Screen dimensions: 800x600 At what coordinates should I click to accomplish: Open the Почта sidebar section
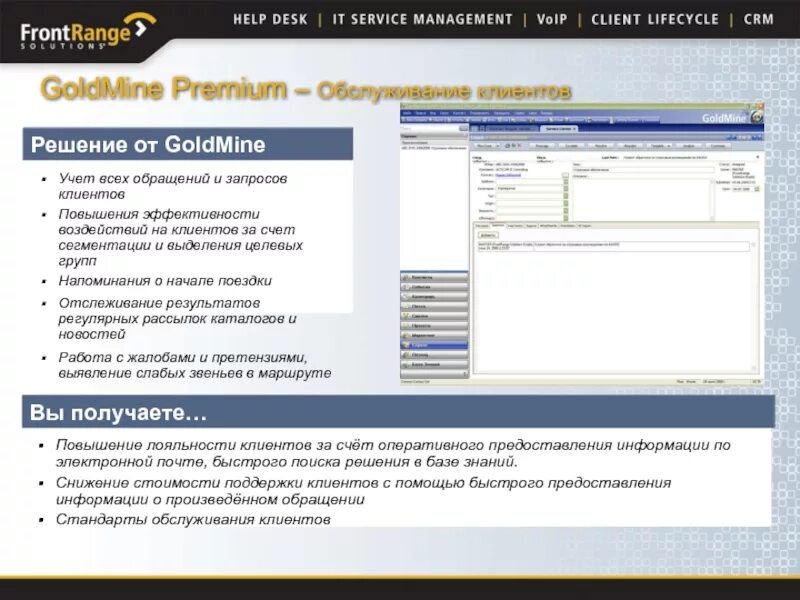434,306
